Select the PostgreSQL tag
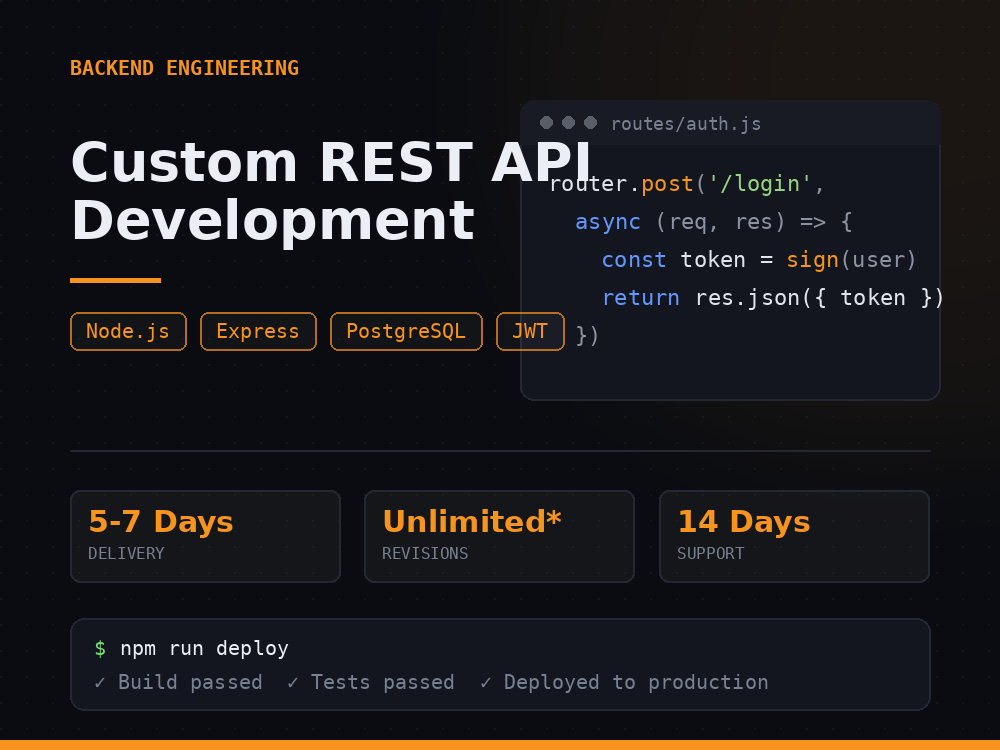 [x=406, y=332]
